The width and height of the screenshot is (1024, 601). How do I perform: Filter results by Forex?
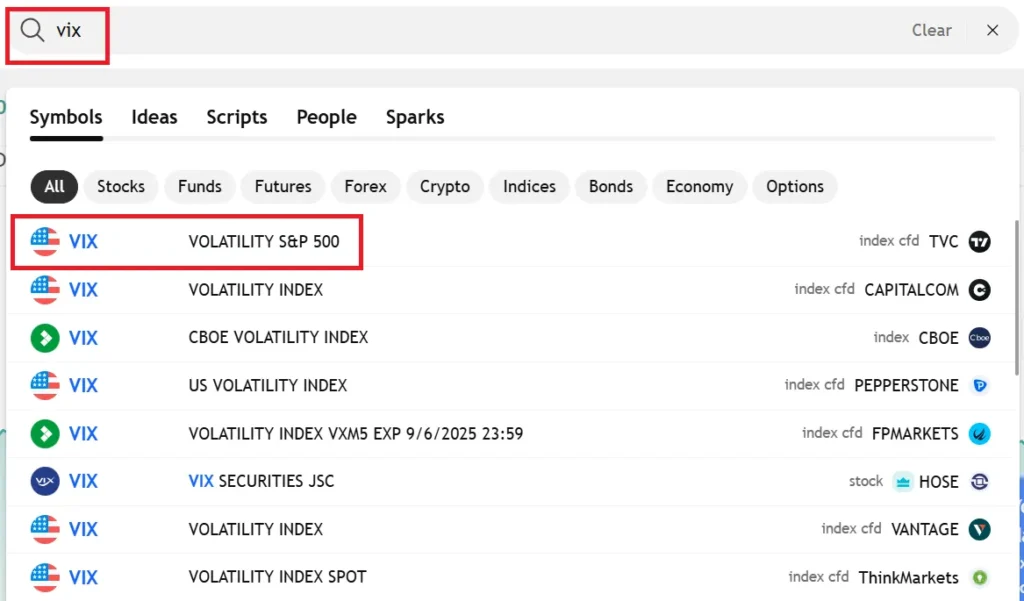(x=366, y=186)
